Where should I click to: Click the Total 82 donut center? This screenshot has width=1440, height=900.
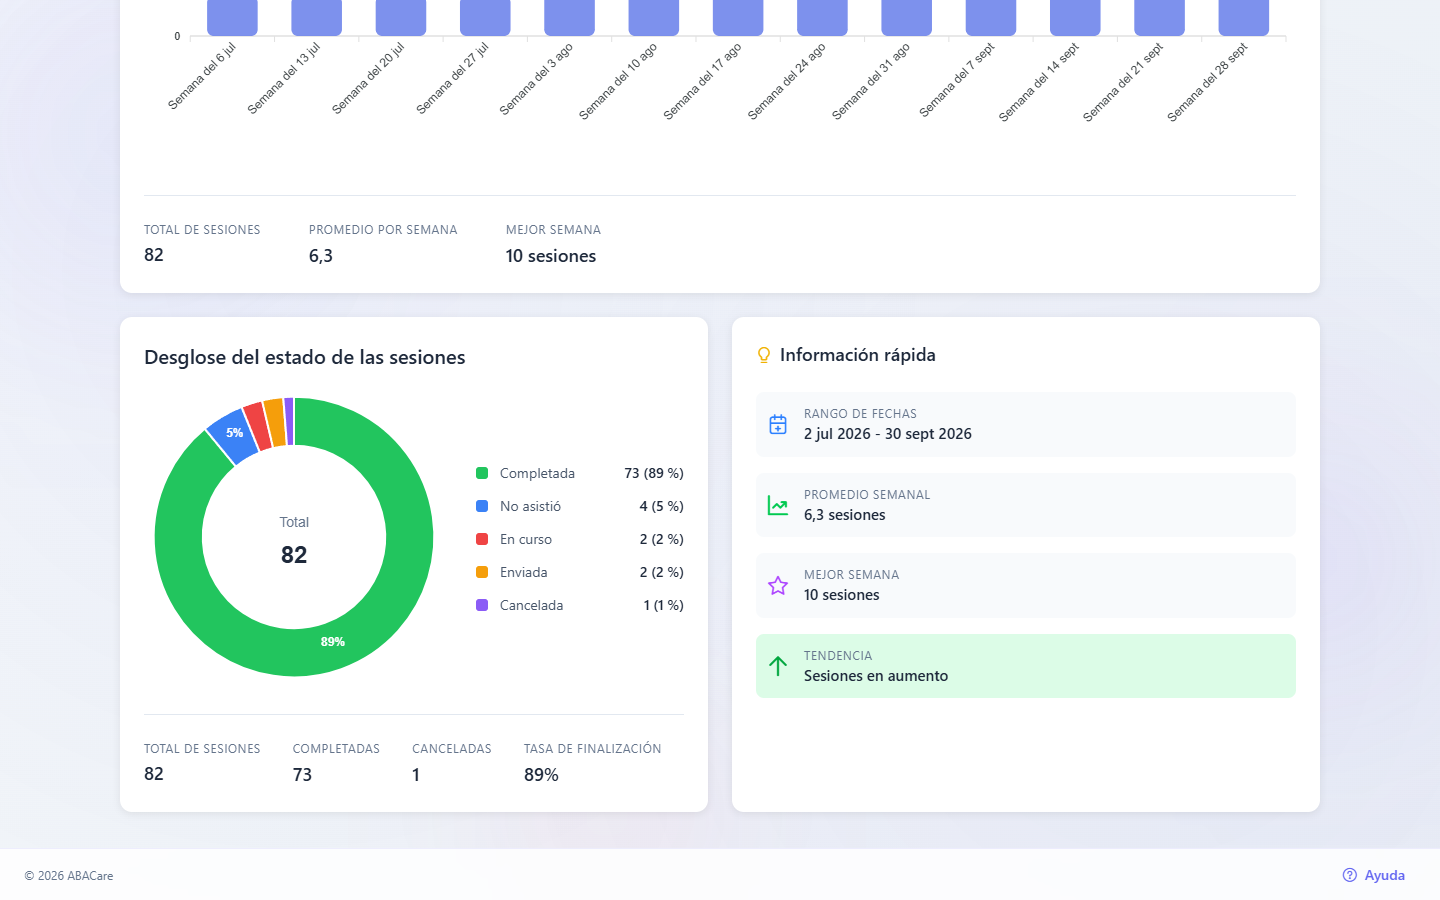click(294, 540)
